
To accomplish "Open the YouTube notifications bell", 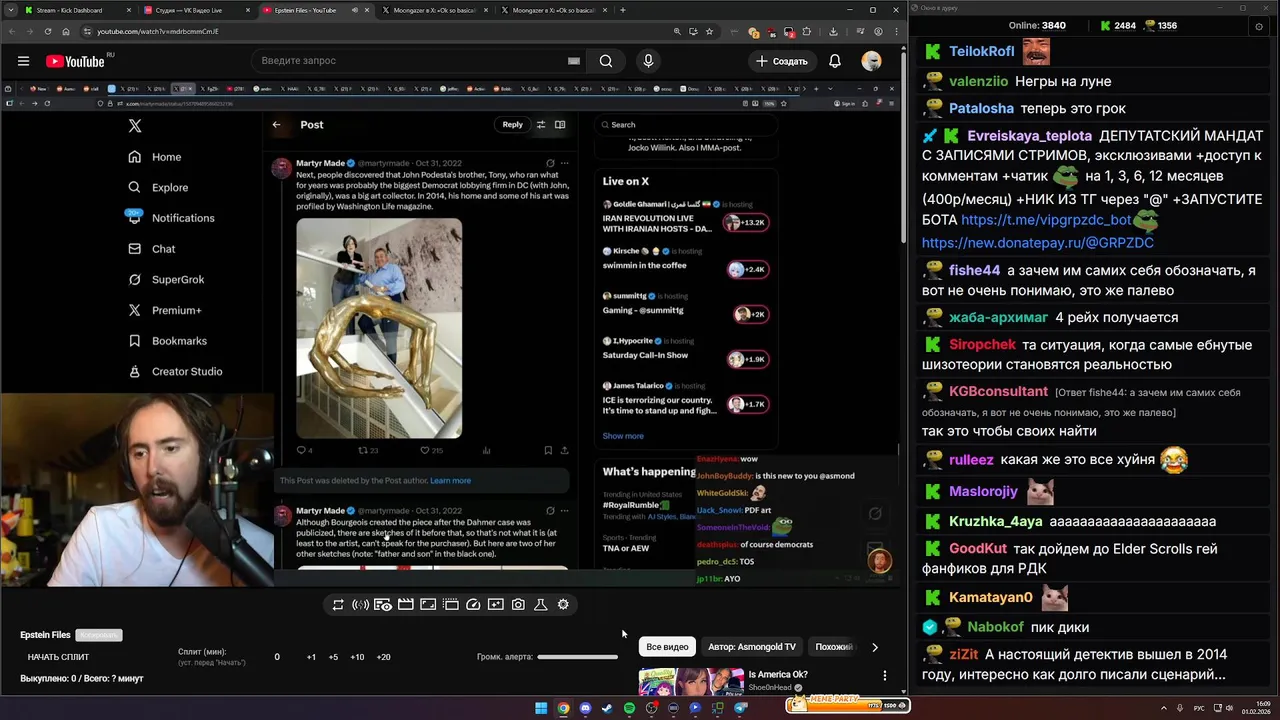I will point(834,61).
